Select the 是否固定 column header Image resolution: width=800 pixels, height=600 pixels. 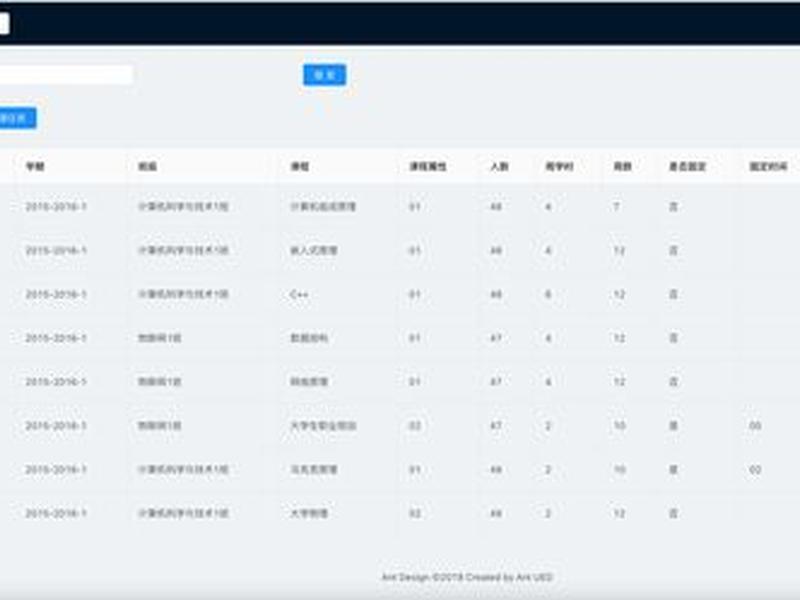687,166
